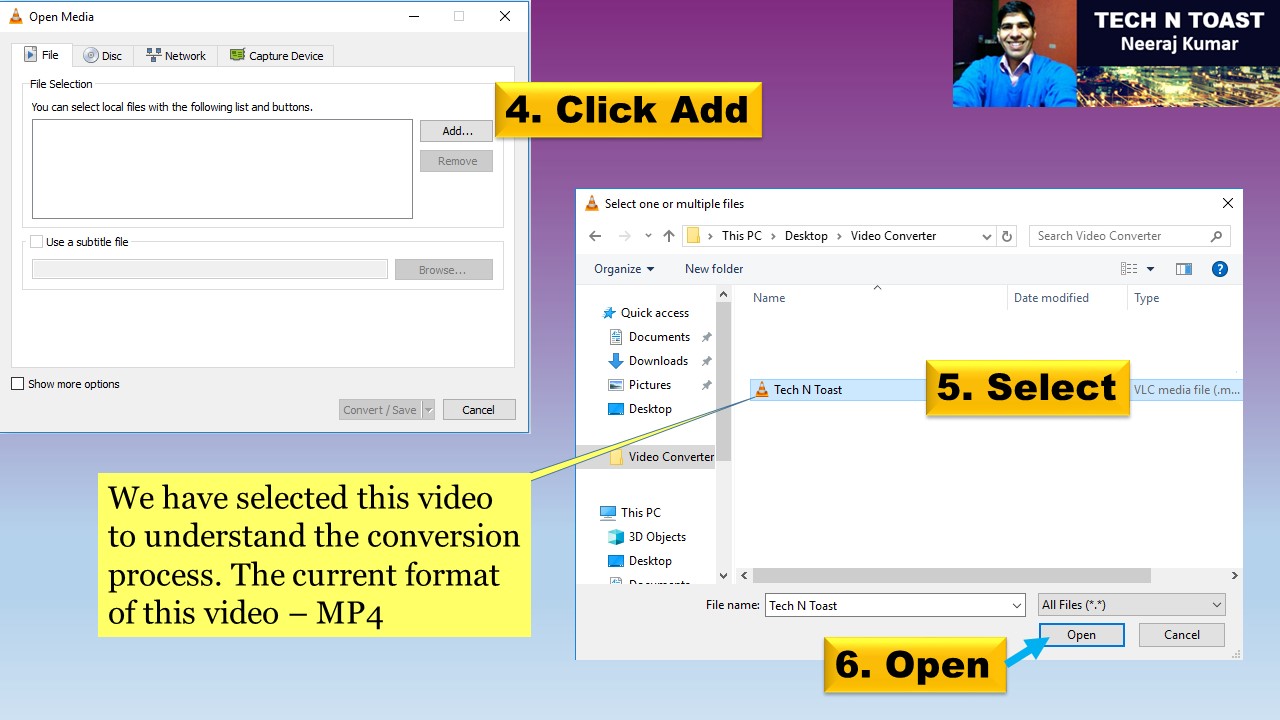Click the forward arrow in file dialog
The height and width of the screenshot is (720, 1280).
tap(625, 236)
